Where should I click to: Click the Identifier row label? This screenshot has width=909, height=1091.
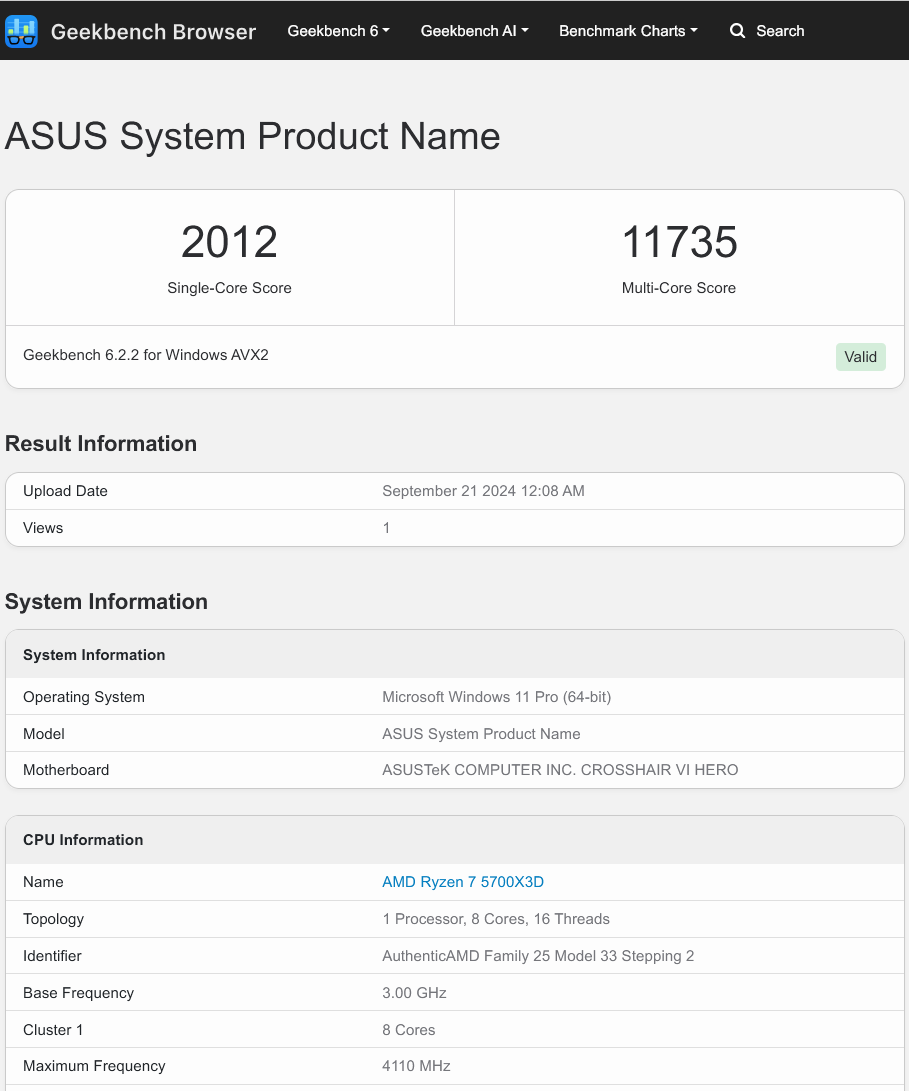[52, 956]
